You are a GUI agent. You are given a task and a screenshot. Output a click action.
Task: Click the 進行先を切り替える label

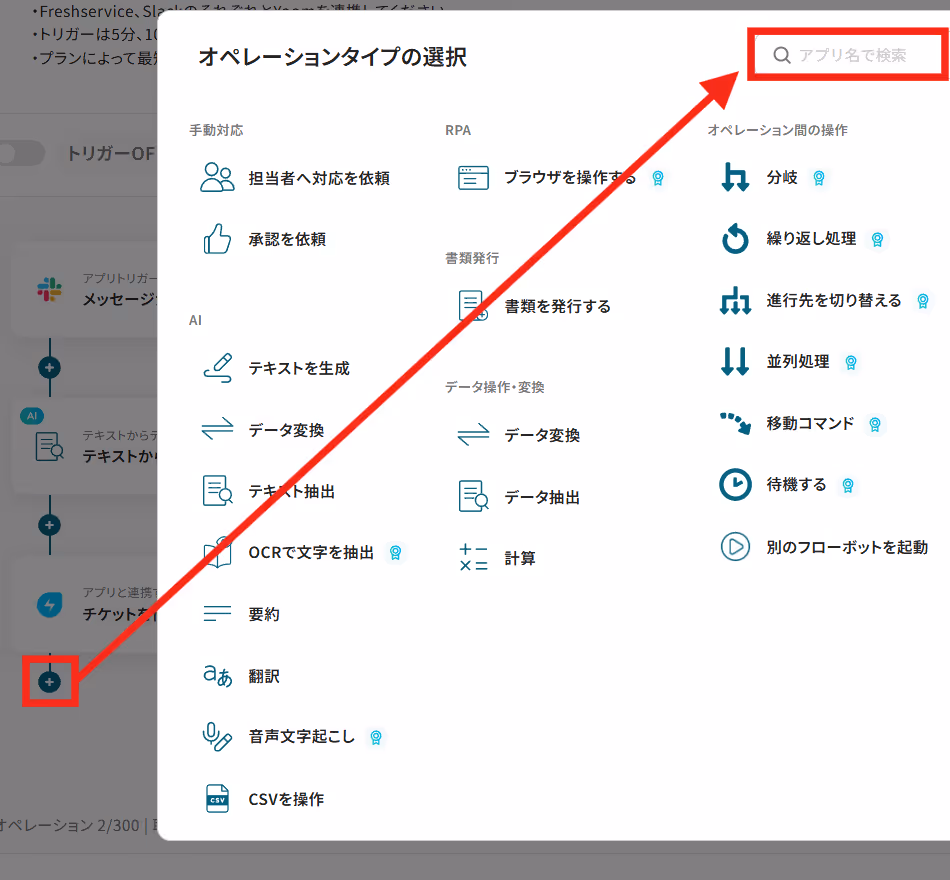pyautogui.click(x=834, y=301)
